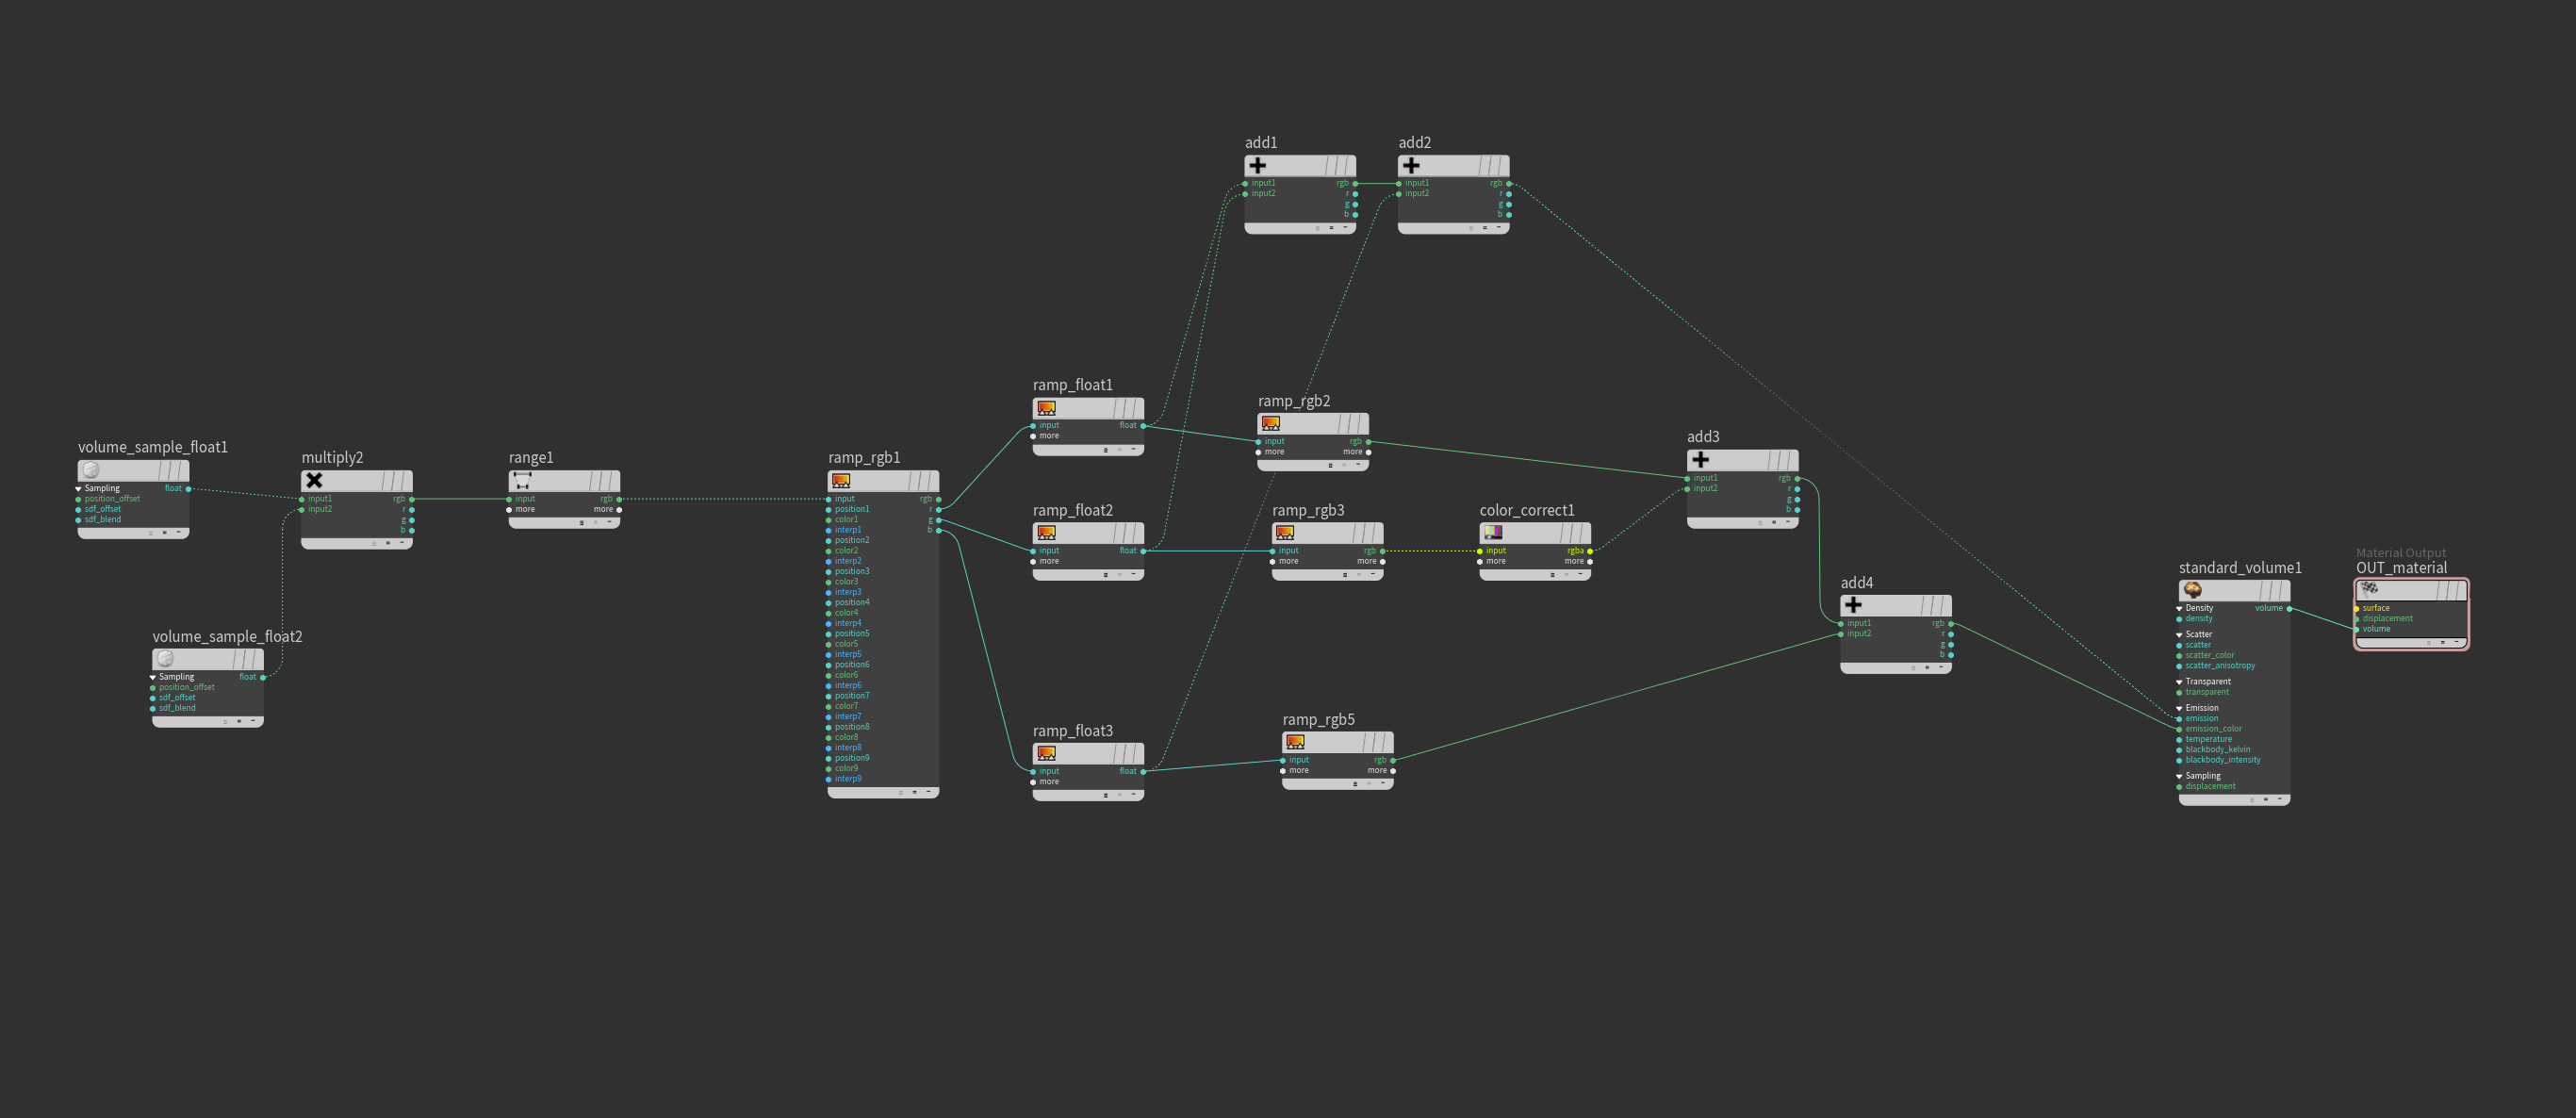Click the emission_color input port
The height and width of the screenshot is (1118, 2576).
click(2179, 729)
